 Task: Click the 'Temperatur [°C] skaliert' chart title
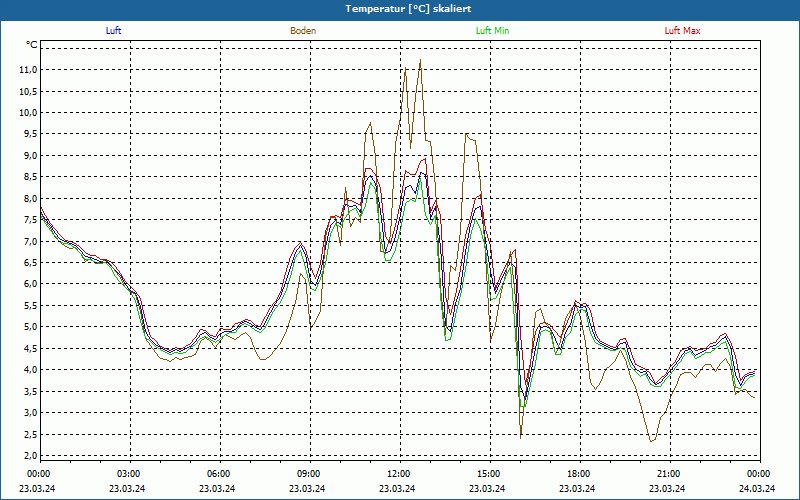[x=408, y=9]
